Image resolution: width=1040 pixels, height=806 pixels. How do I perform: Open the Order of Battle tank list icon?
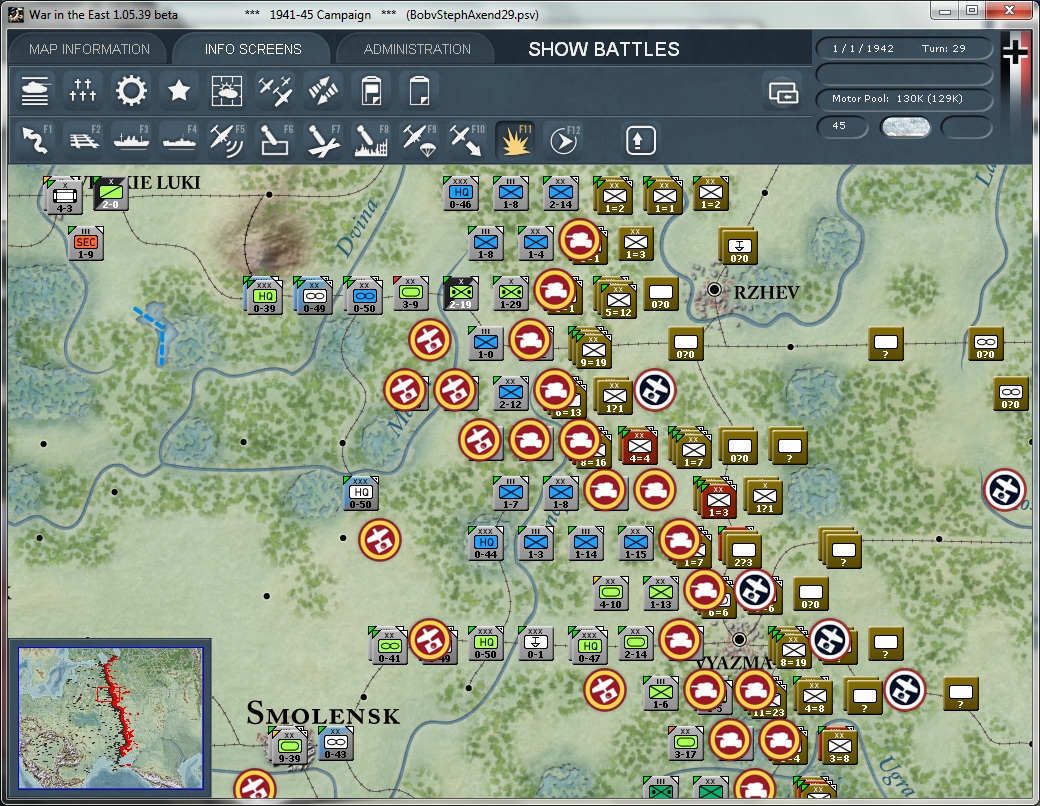click(x=35, y=91)
